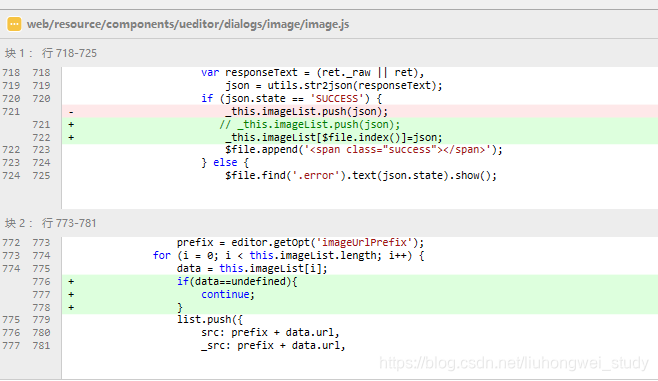
Task: Select the block 1 header for lines 718-725
Action: coord(51,53)
